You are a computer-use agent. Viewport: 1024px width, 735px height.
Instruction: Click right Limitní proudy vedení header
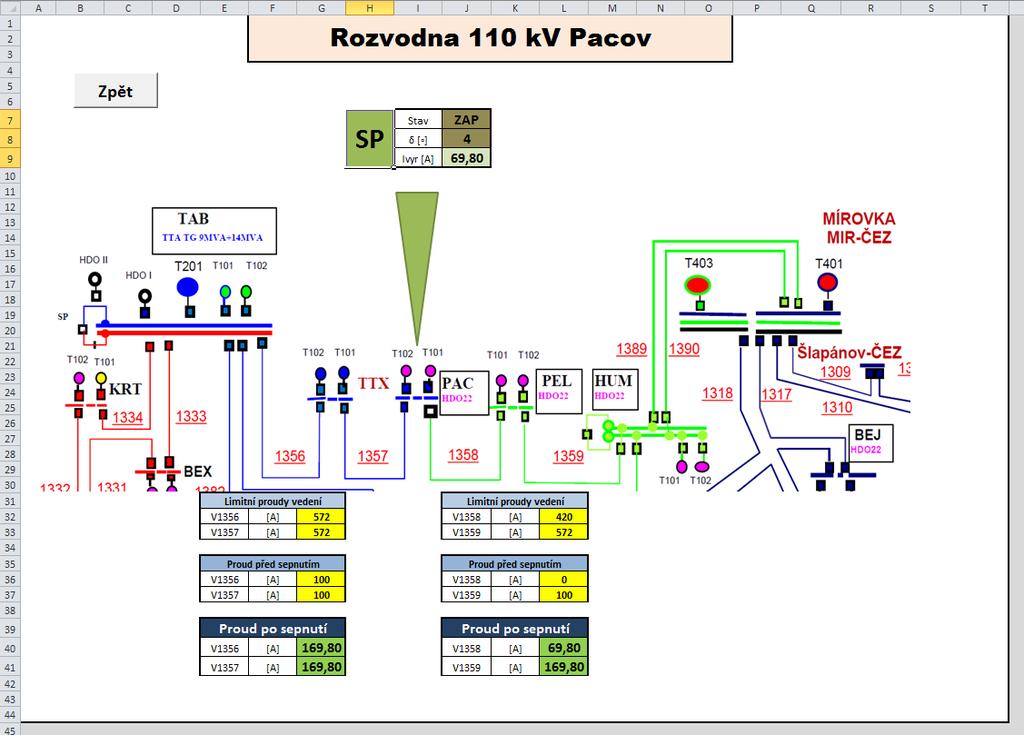[x=515, y=501]
